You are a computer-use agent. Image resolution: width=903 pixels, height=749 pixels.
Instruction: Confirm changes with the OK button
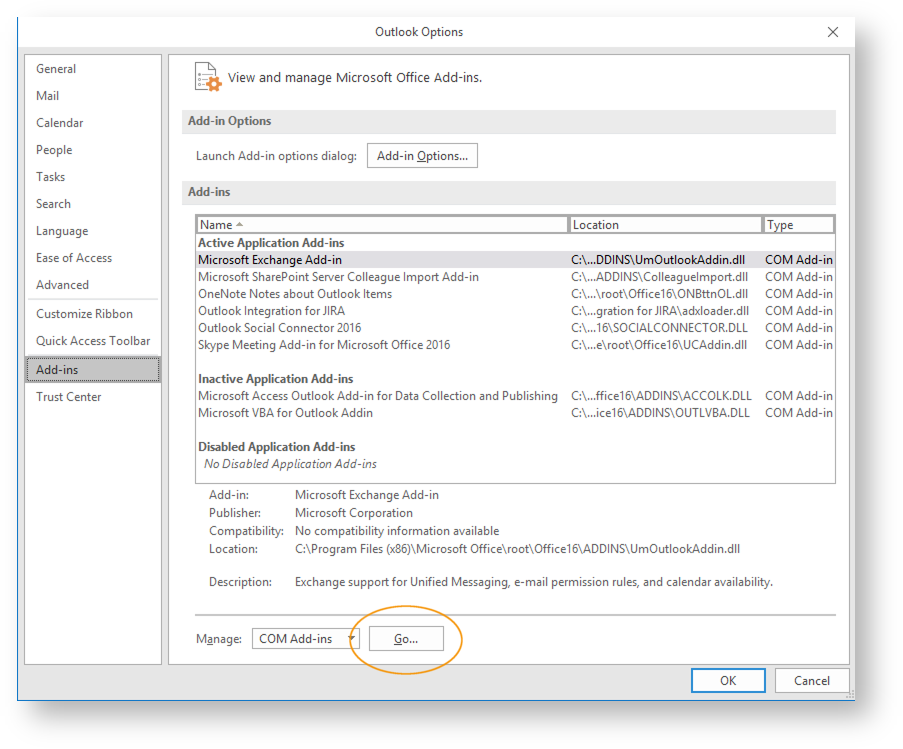point(728,680)
